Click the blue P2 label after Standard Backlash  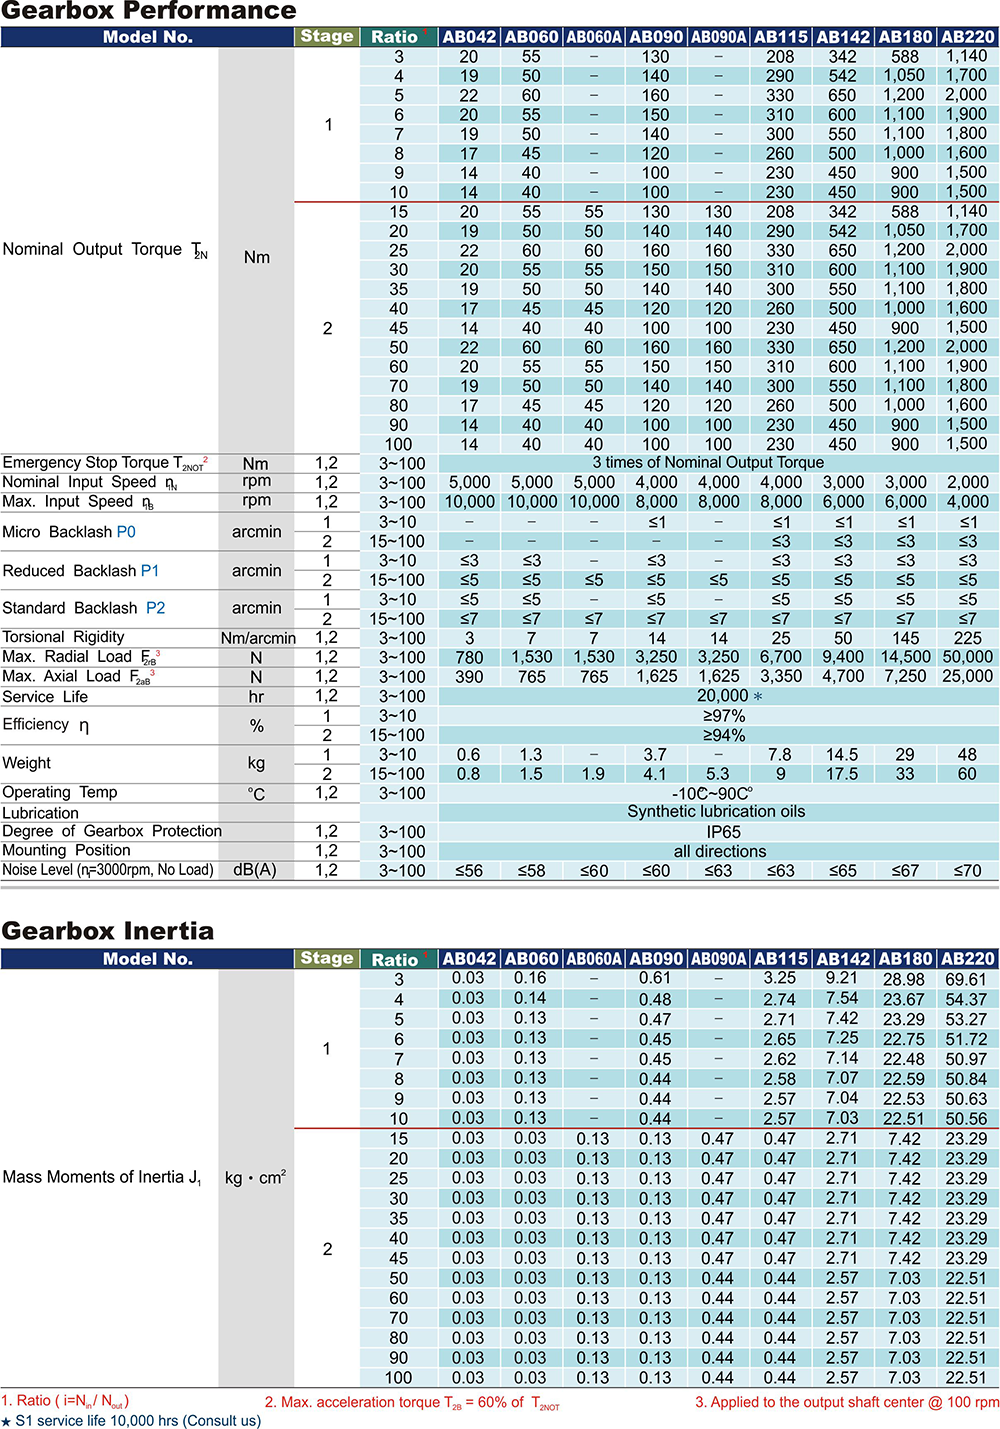[x=156, y=608]
